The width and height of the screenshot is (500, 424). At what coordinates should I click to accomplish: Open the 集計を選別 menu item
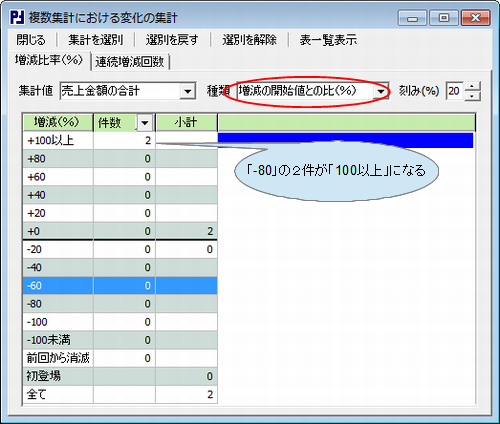[96, 40]
